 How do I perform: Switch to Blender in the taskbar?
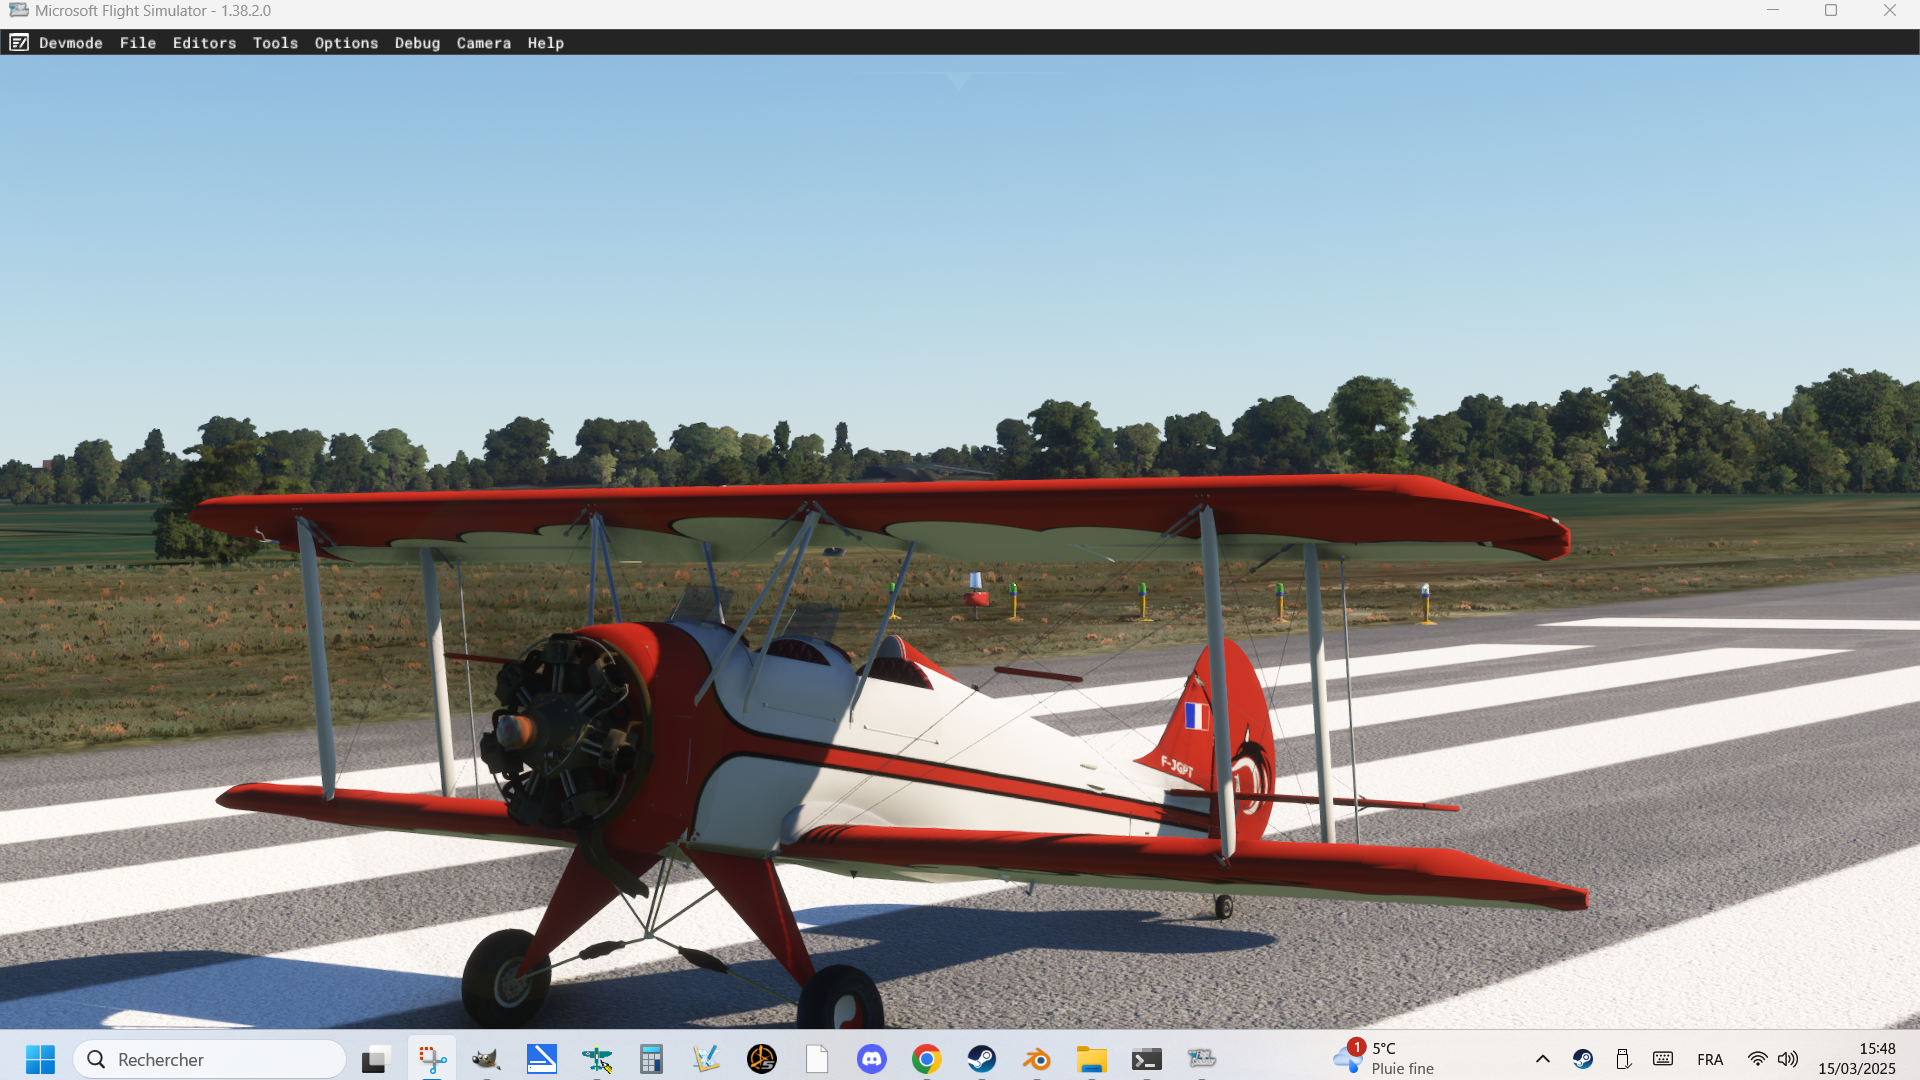(x=1037, y=1059)
